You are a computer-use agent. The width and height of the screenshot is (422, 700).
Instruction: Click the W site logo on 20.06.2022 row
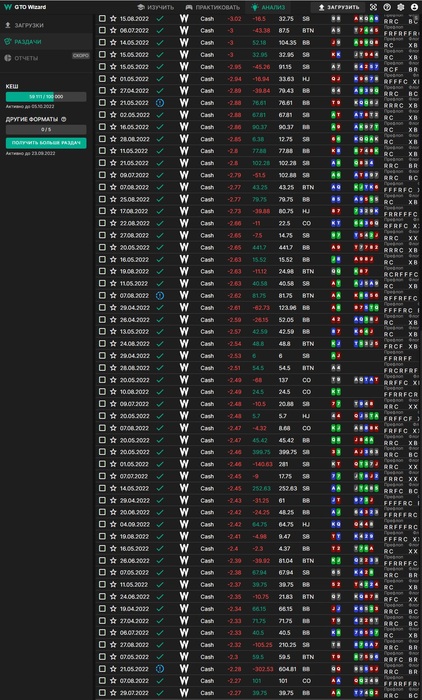pos(184,512)
